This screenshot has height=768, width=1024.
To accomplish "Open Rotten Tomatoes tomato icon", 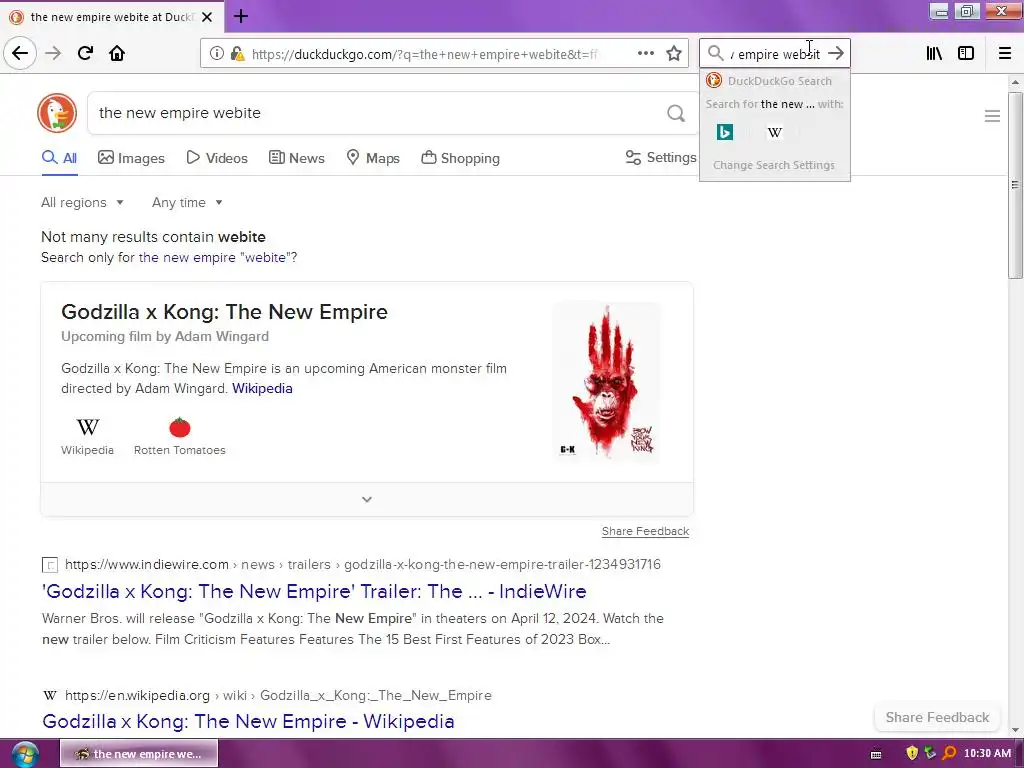I will 180,427.
